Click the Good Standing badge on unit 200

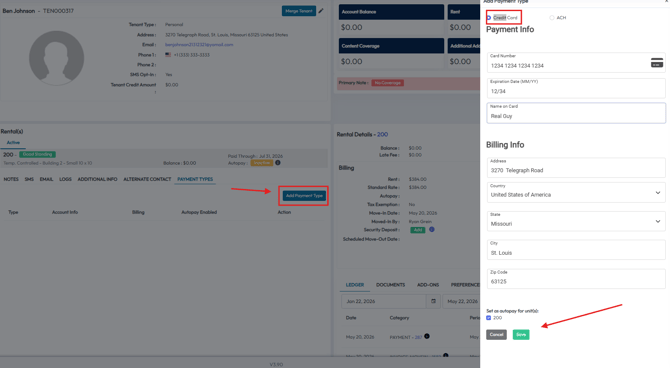(38, 154)
